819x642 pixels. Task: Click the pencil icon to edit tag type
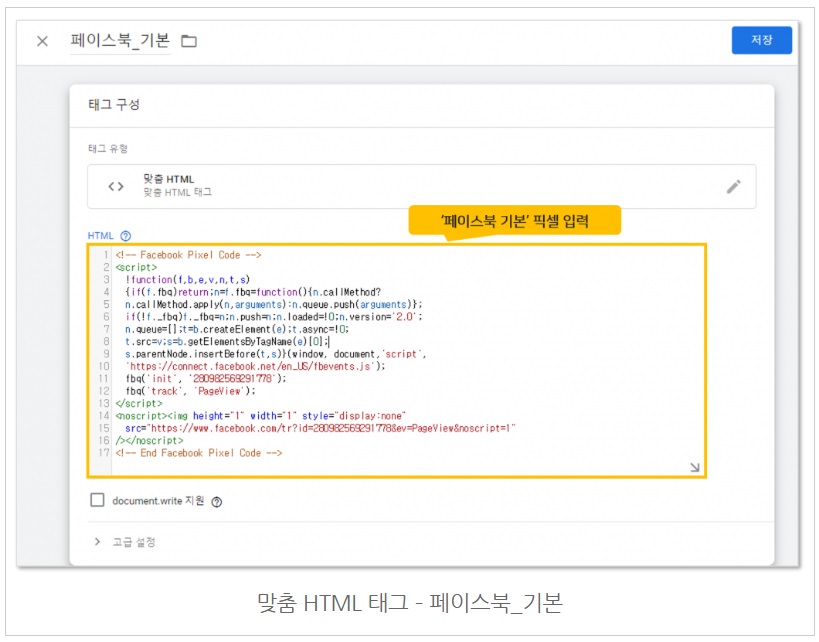point(733,186)
